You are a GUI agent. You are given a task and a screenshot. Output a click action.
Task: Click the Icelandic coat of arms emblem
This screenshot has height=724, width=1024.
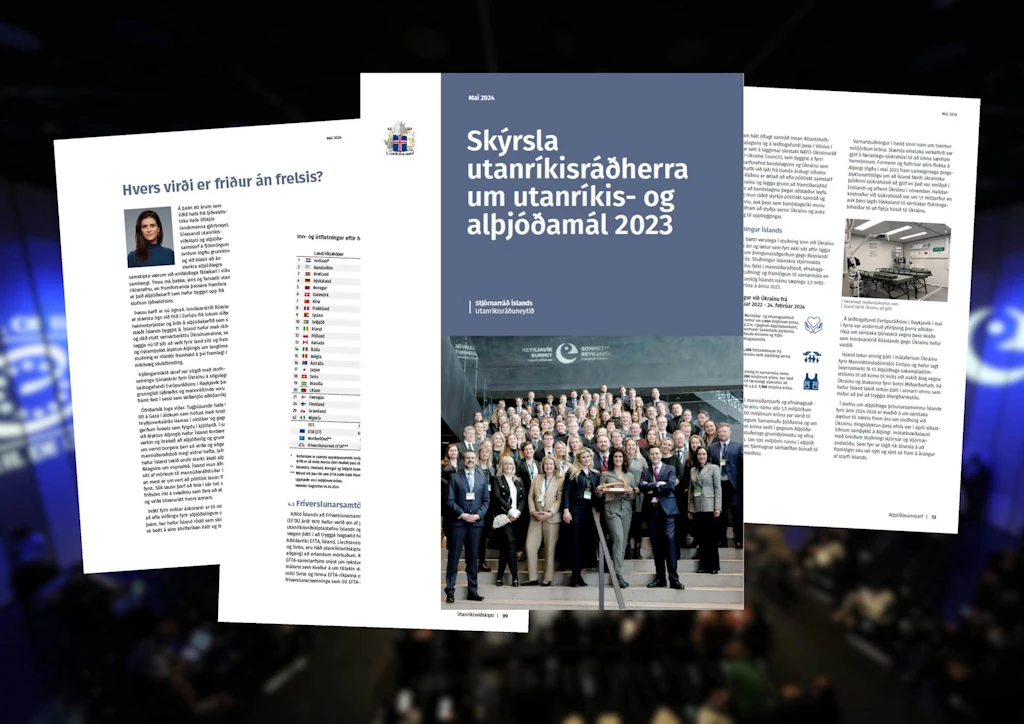(x=399, y=138)
